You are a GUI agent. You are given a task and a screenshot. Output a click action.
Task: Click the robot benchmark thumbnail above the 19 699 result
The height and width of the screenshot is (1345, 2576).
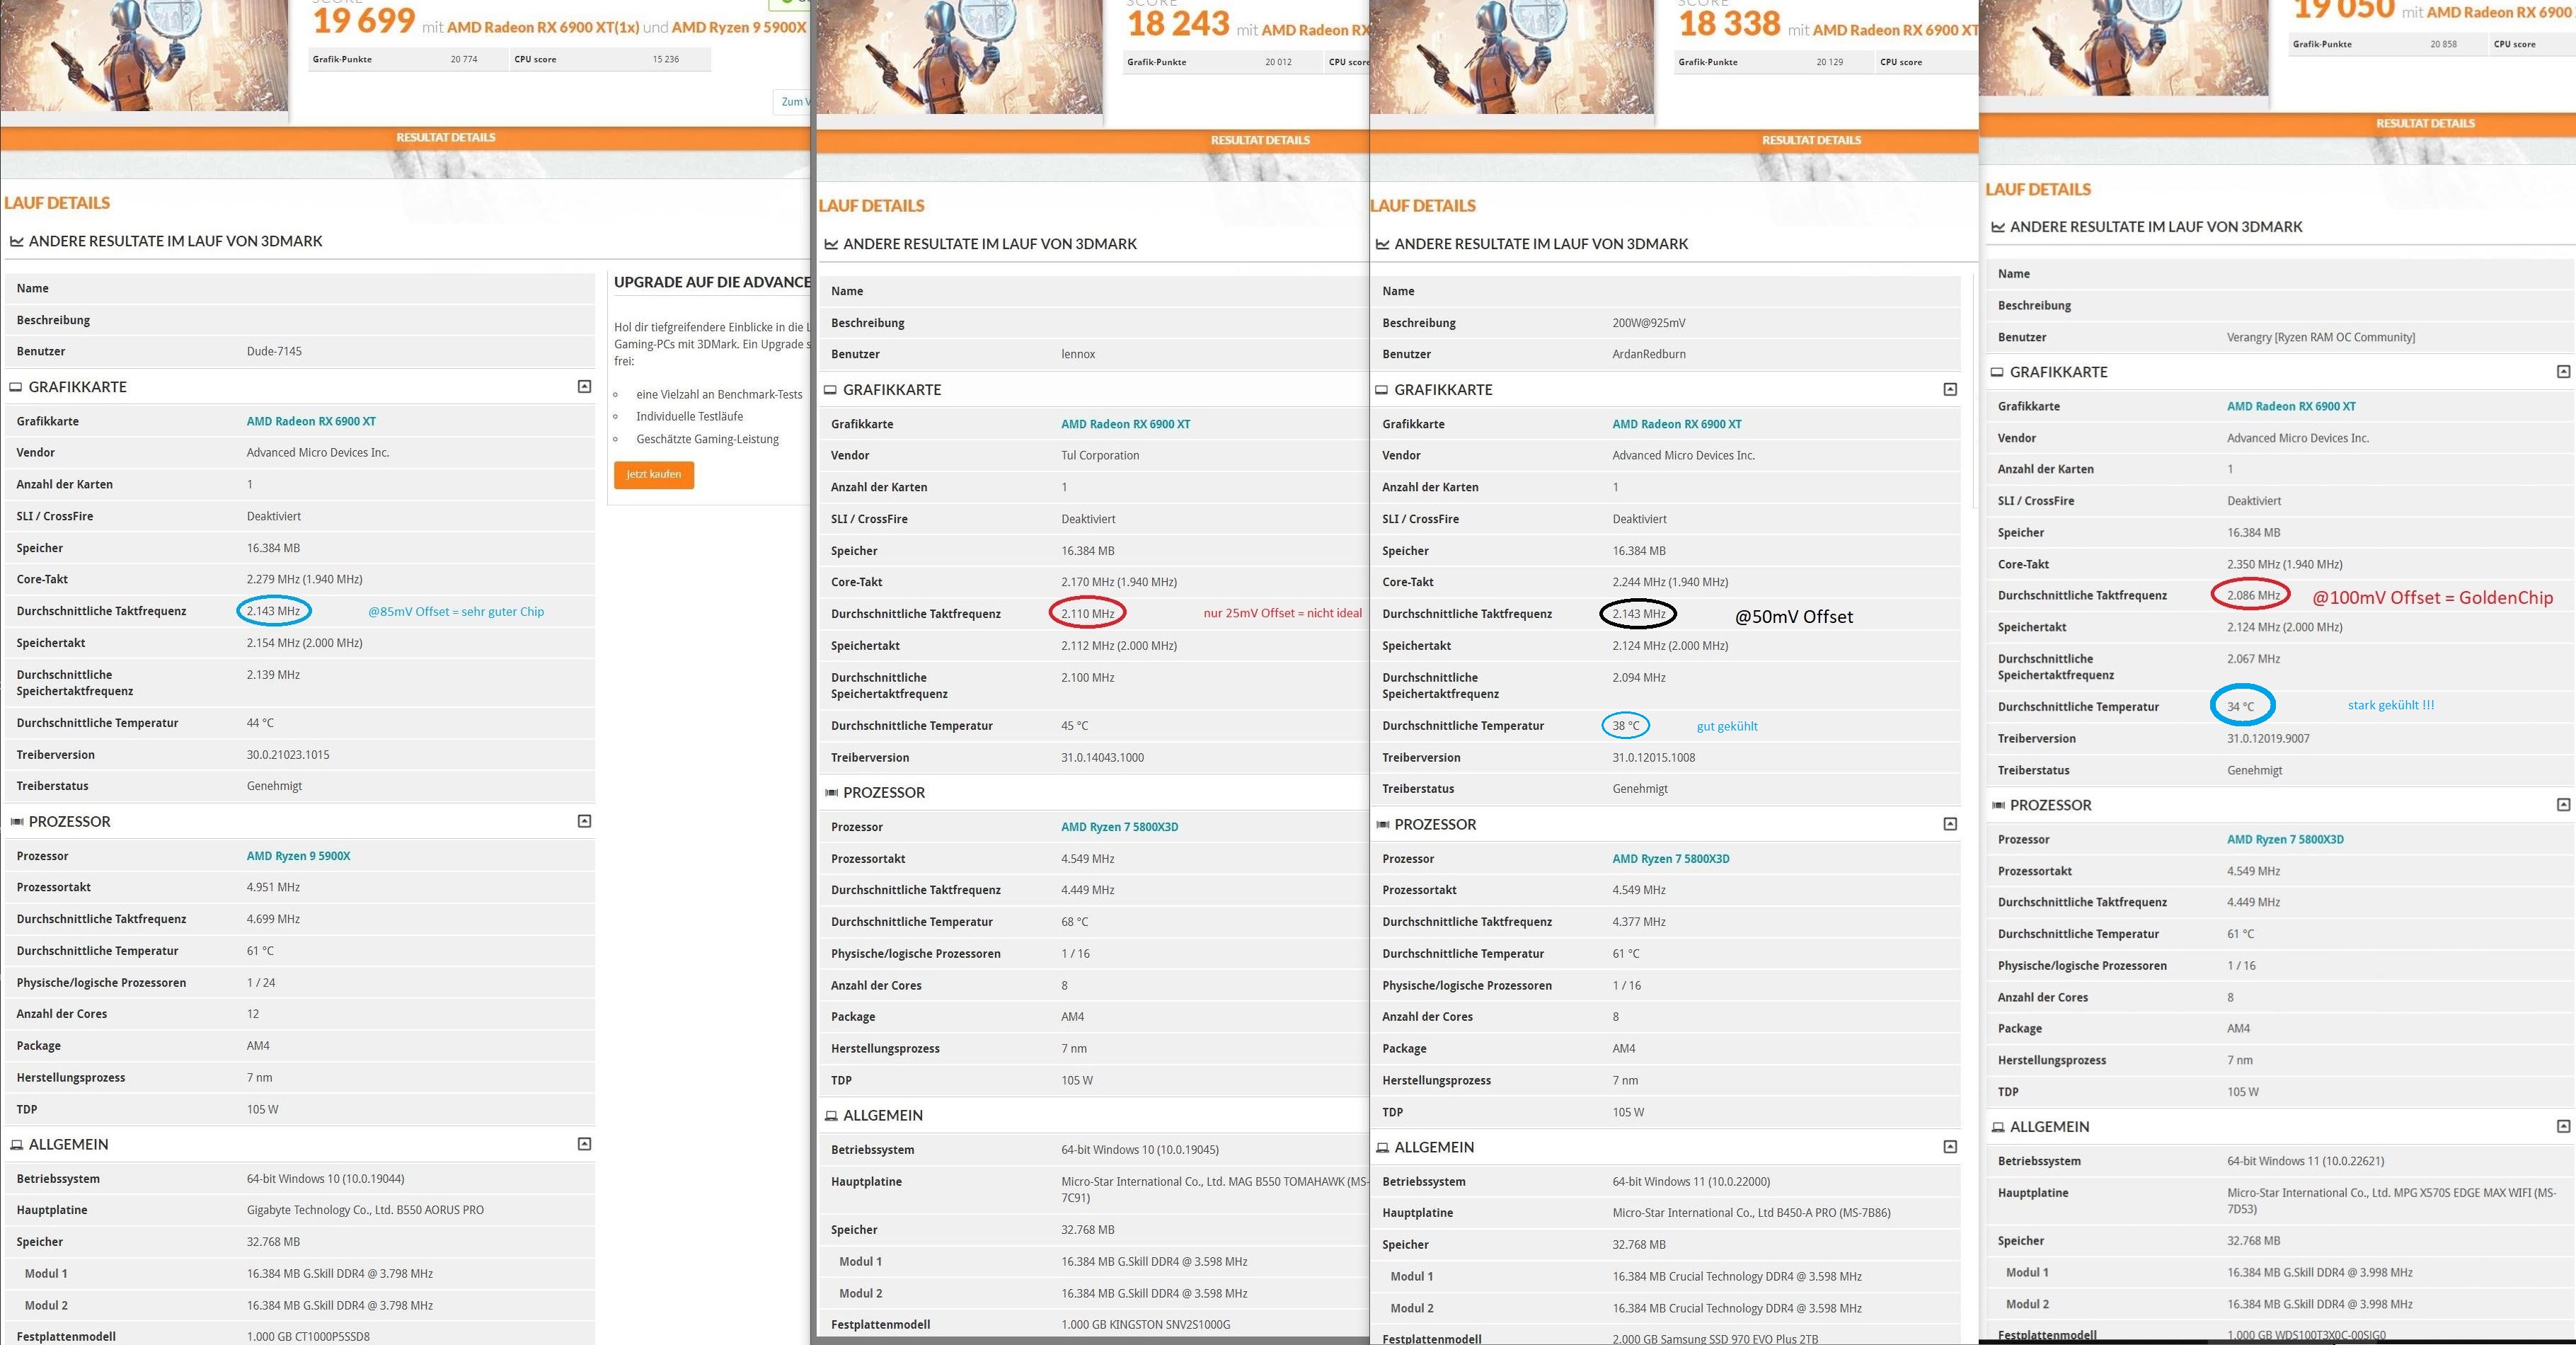click(144, 55)
